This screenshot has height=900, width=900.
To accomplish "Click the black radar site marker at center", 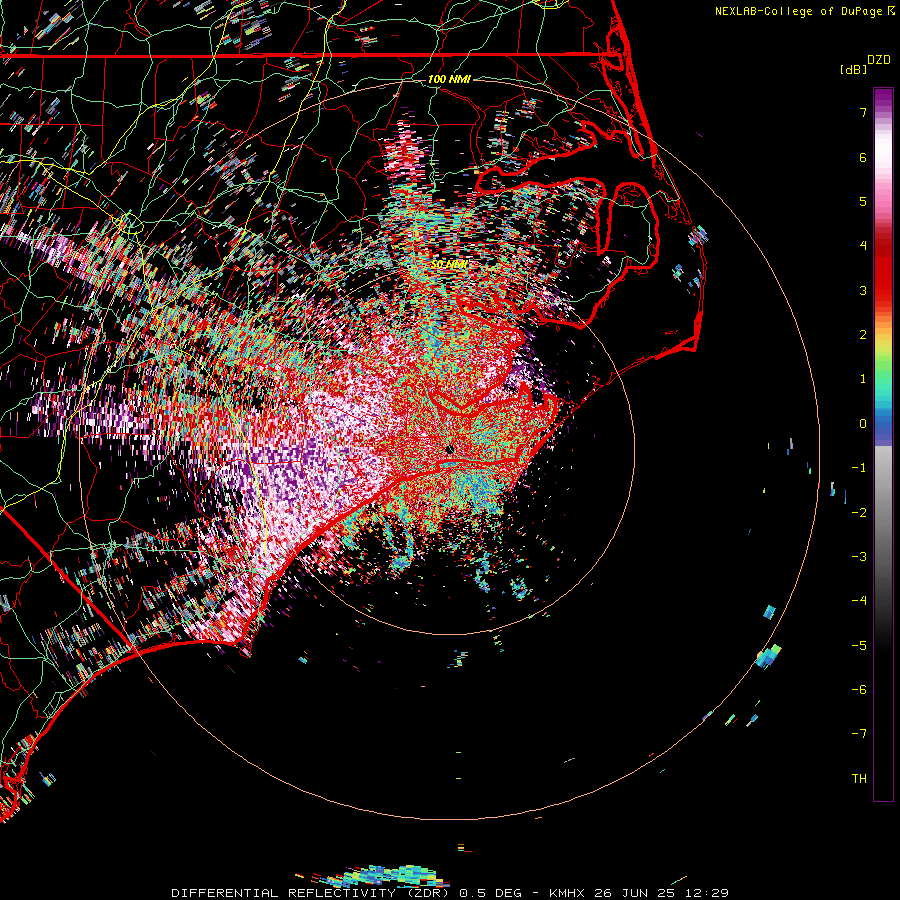I will (x=450, y=449).
